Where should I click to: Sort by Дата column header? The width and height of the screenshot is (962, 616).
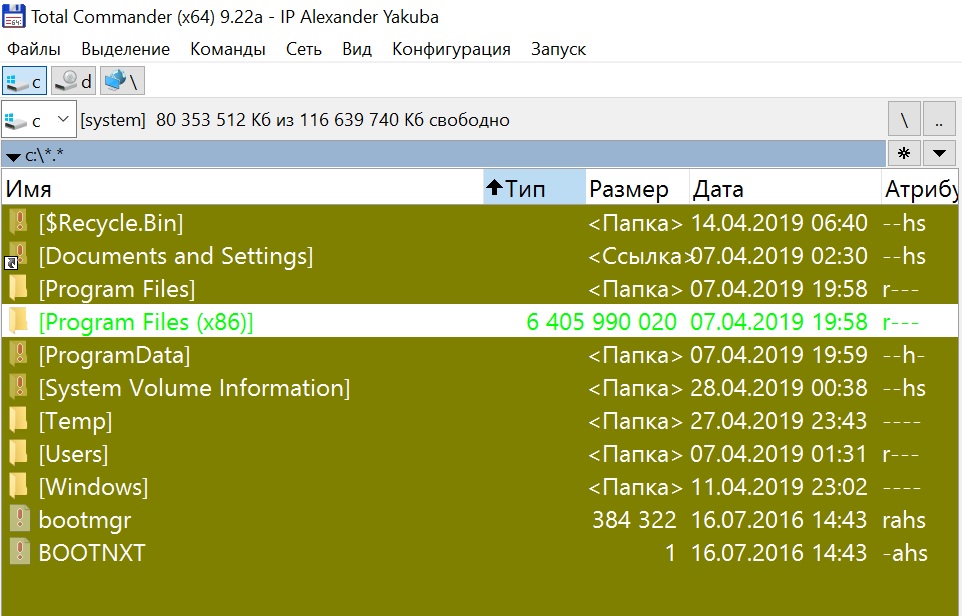tap(785, 188)
